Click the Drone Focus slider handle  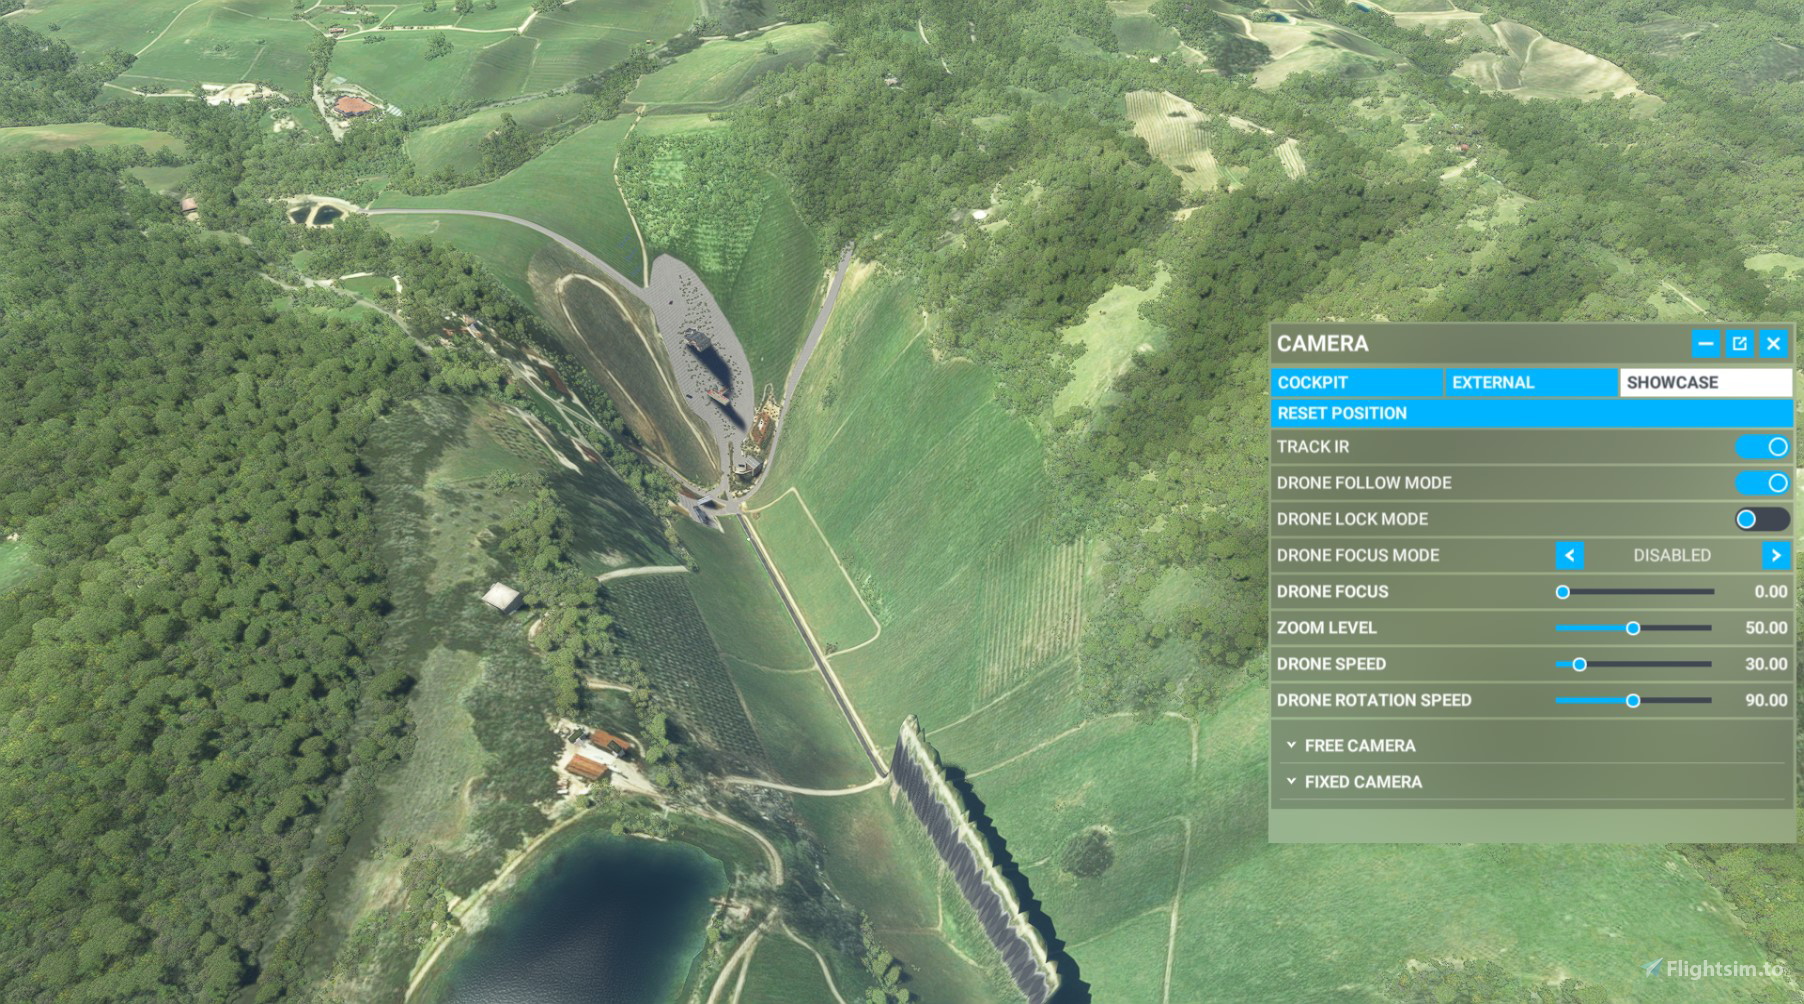[x=1562, y=592]
